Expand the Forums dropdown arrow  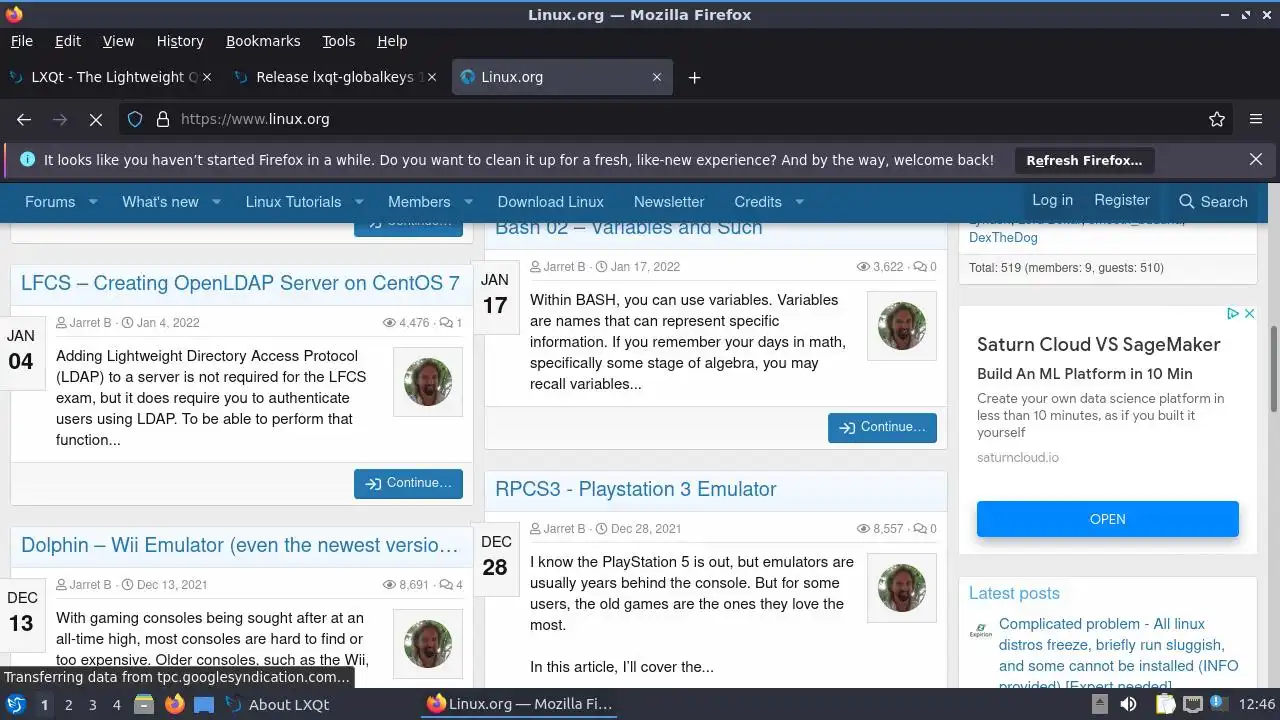click(93, 202)
